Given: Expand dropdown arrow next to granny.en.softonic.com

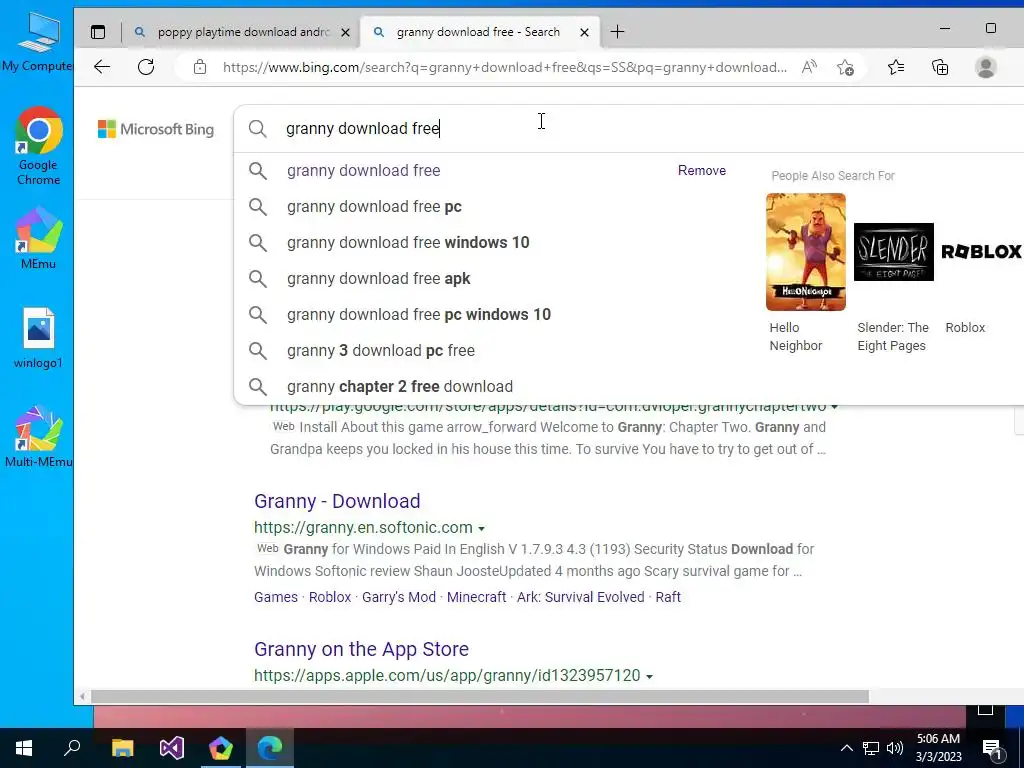Looking at the screenshot, I should pos(481,528).
